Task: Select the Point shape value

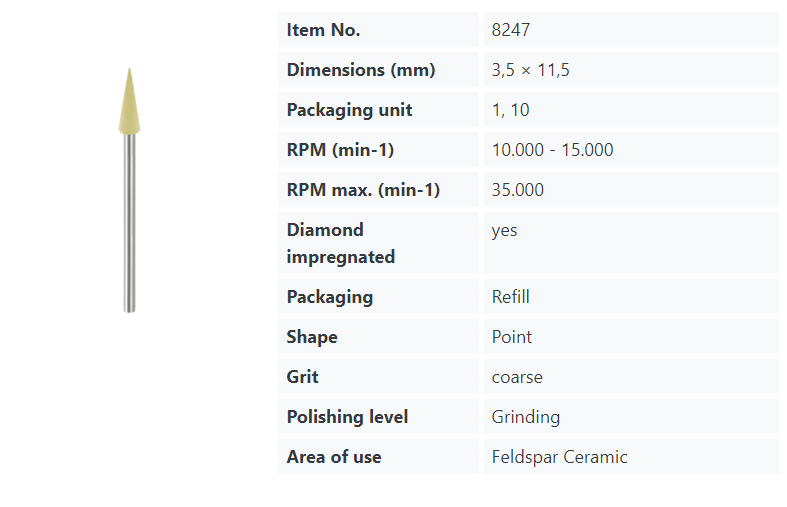Action: [x=511, y=337]
